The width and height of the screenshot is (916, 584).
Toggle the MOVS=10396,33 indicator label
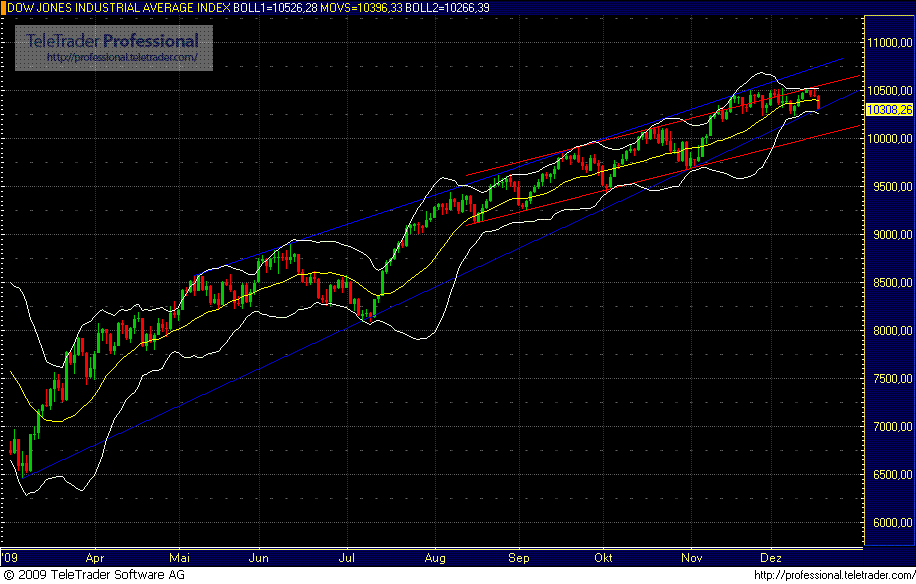[x=359, y=8]
